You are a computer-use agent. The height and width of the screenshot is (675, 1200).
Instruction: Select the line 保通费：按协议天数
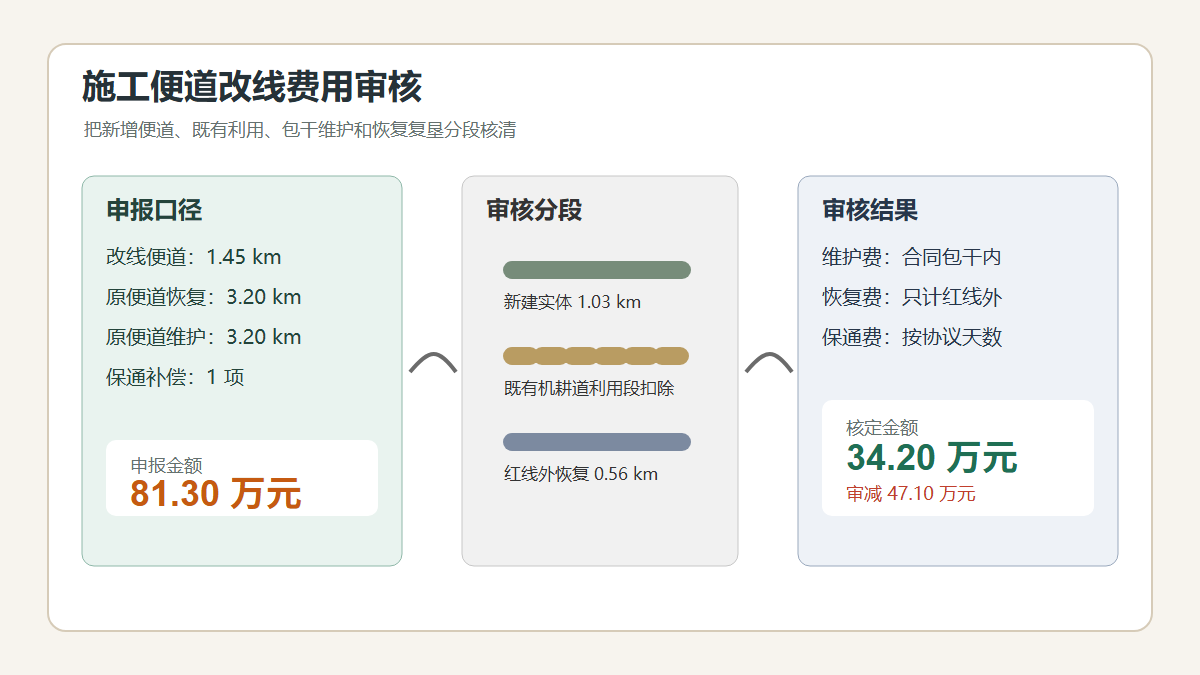pos(912,337)
